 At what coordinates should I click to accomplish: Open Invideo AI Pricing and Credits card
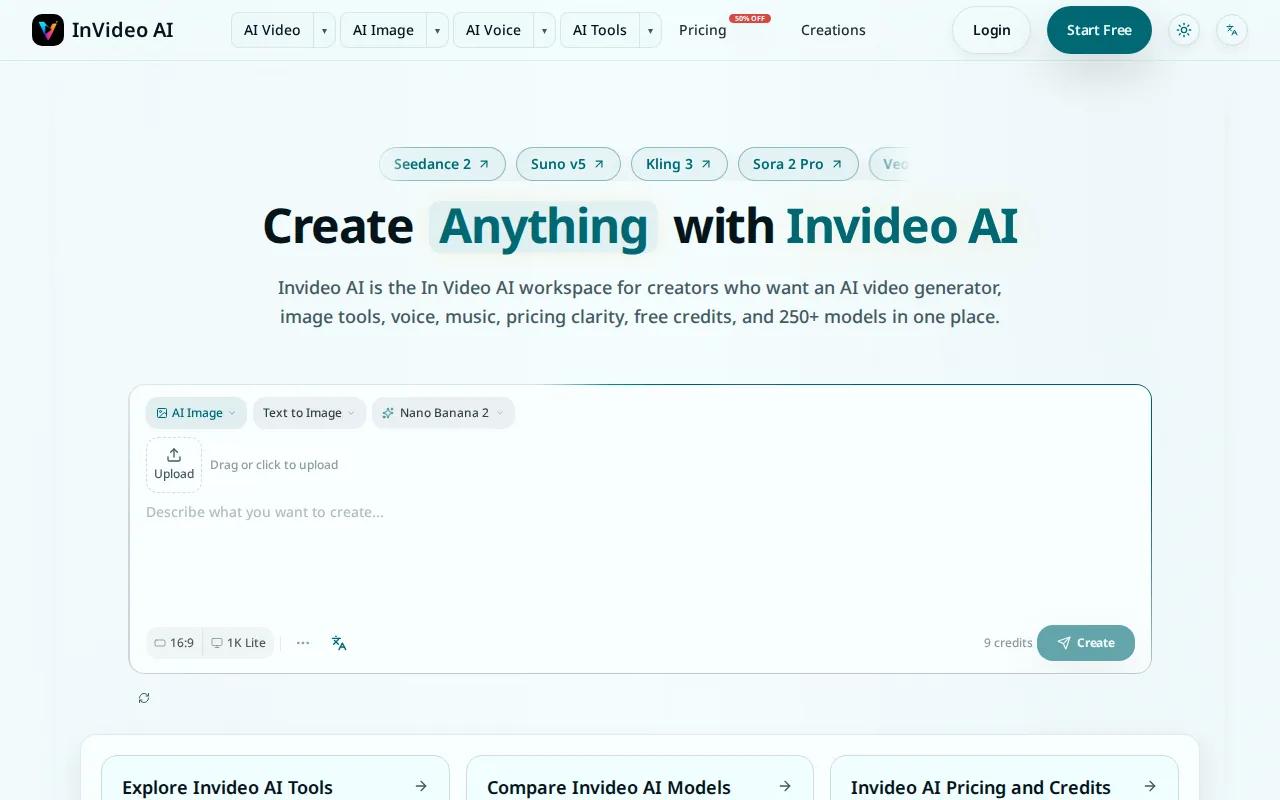tap(1004, 778)
